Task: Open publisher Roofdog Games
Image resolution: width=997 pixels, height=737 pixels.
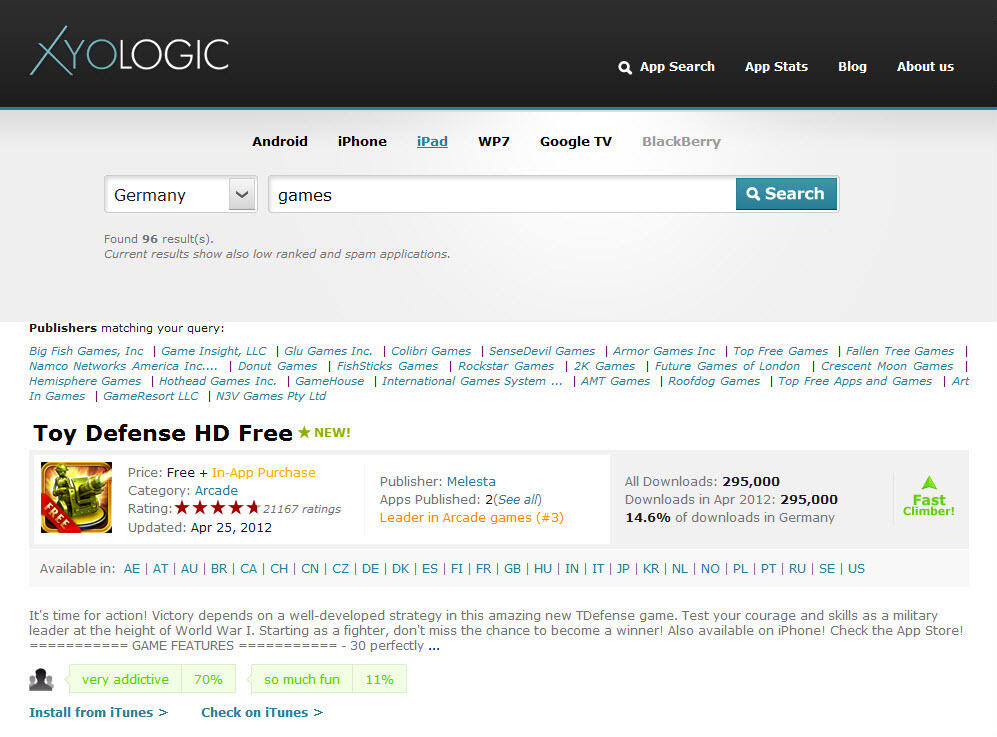Action: (x=714, y=382)
